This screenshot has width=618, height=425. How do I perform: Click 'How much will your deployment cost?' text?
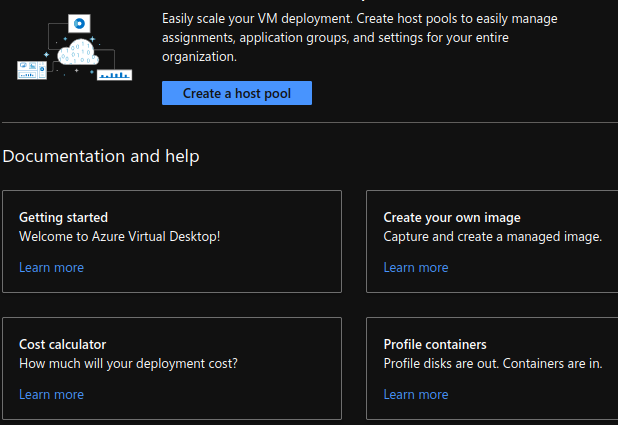128,363
